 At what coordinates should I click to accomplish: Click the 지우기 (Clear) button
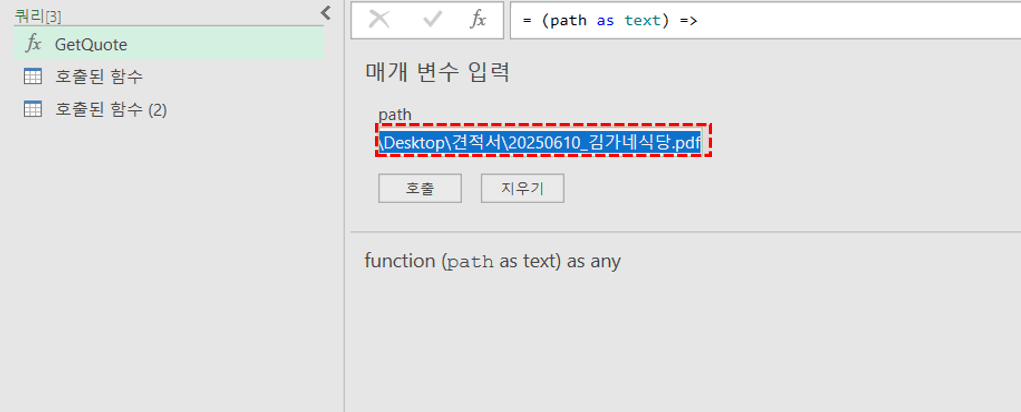click(x=522, y=189)
